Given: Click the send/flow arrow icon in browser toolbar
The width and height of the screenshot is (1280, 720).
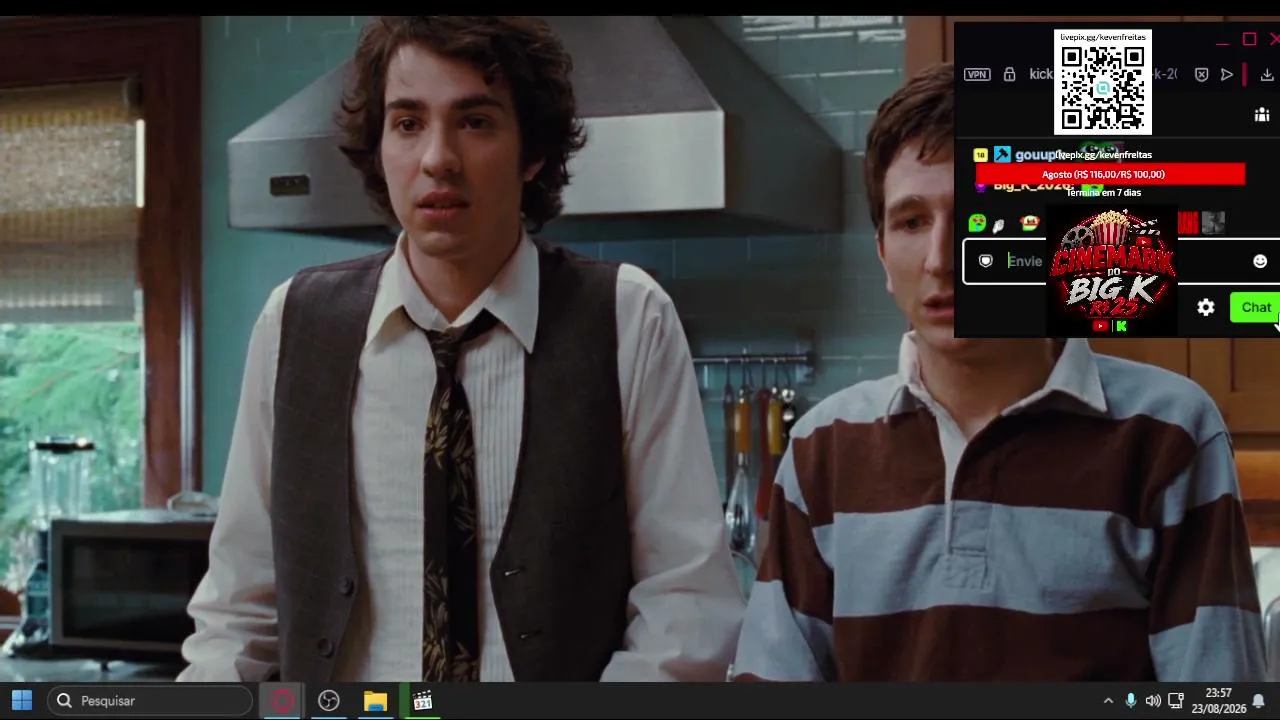Looking at the screenshot, I should [1227, 74].
